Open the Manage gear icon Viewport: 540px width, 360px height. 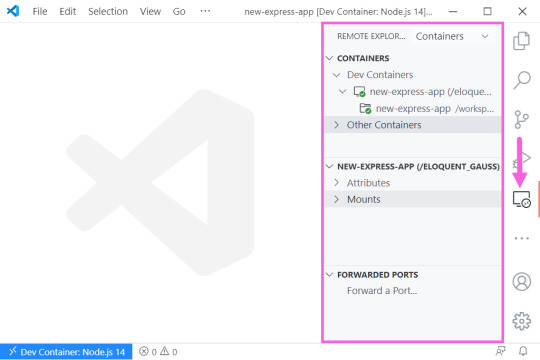(x=522, y=321)
